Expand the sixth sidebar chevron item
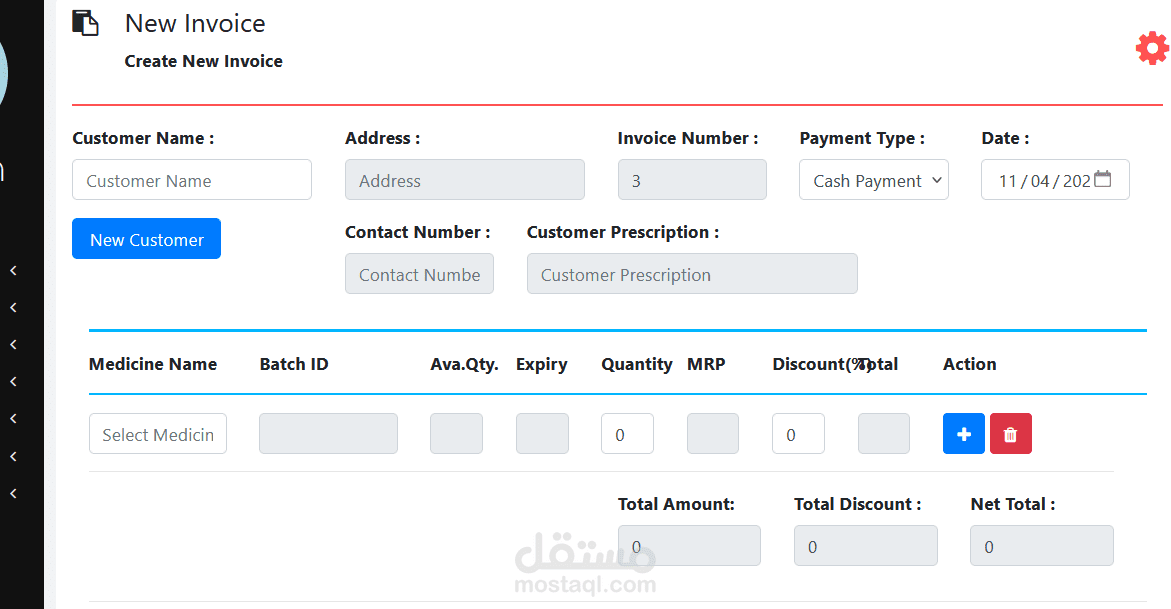Viewport: 1171px width, 609px height. pos(13,456)
